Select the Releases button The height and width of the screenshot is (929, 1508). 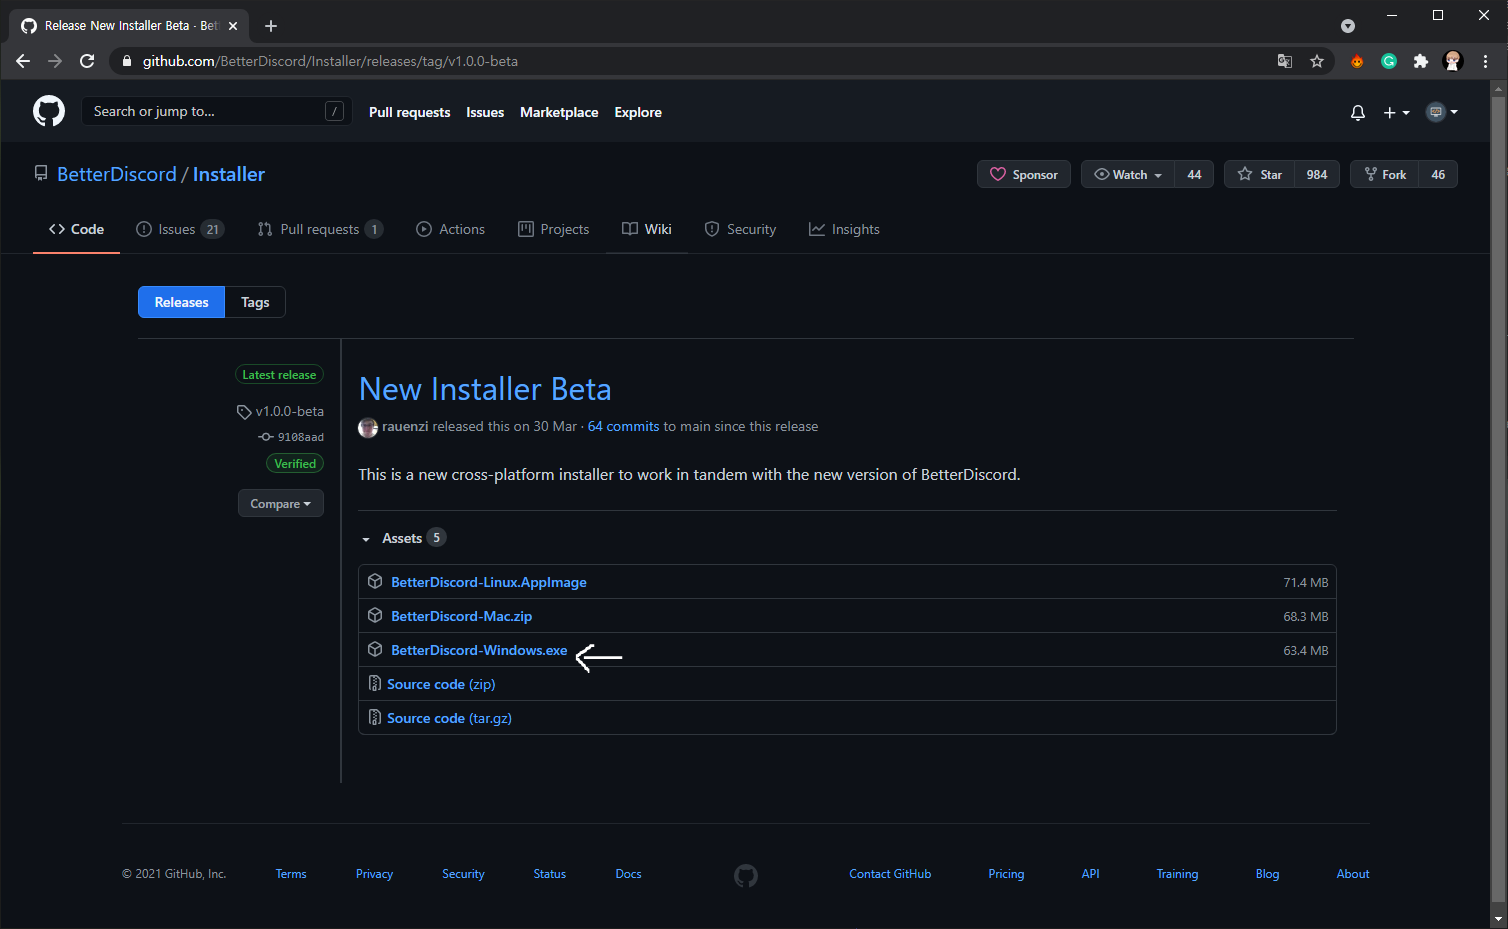coord(182,302)
